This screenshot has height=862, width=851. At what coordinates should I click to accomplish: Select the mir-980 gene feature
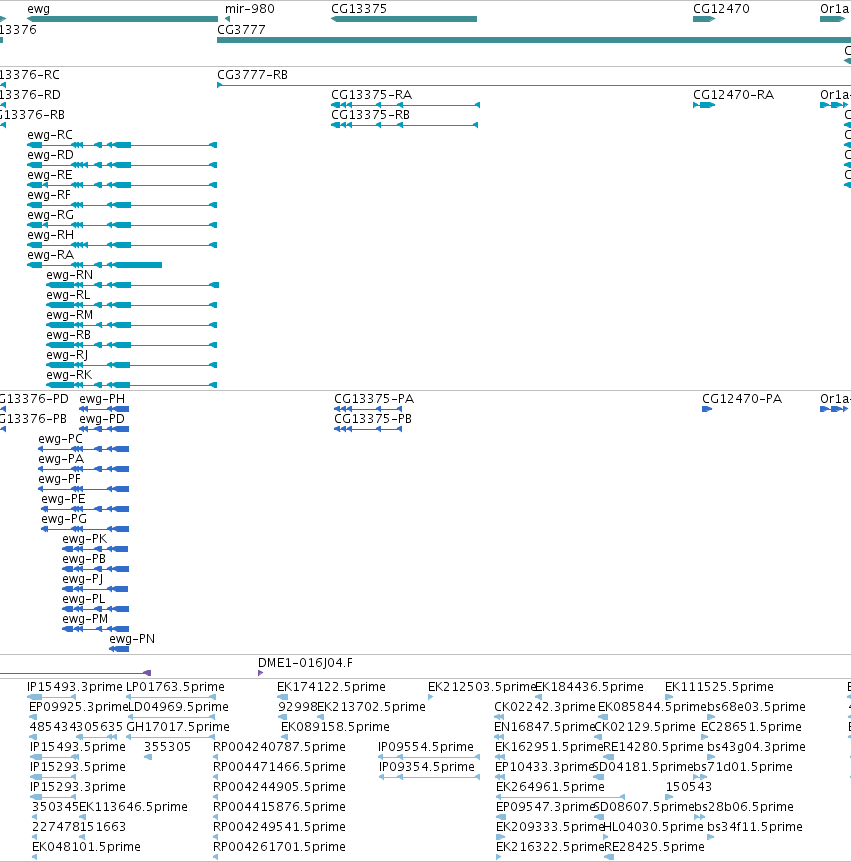pos(228,19)
